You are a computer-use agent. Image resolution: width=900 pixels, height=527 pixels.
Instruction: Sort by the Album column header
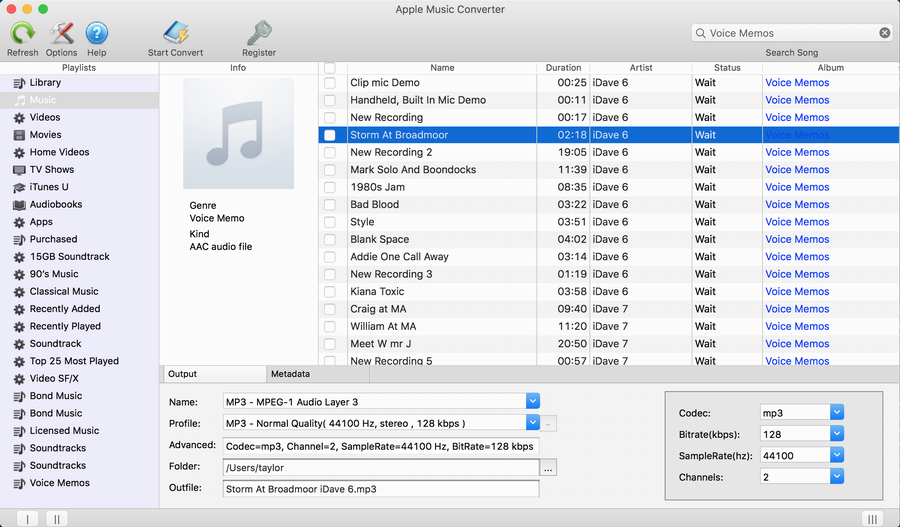coord(831,68)
